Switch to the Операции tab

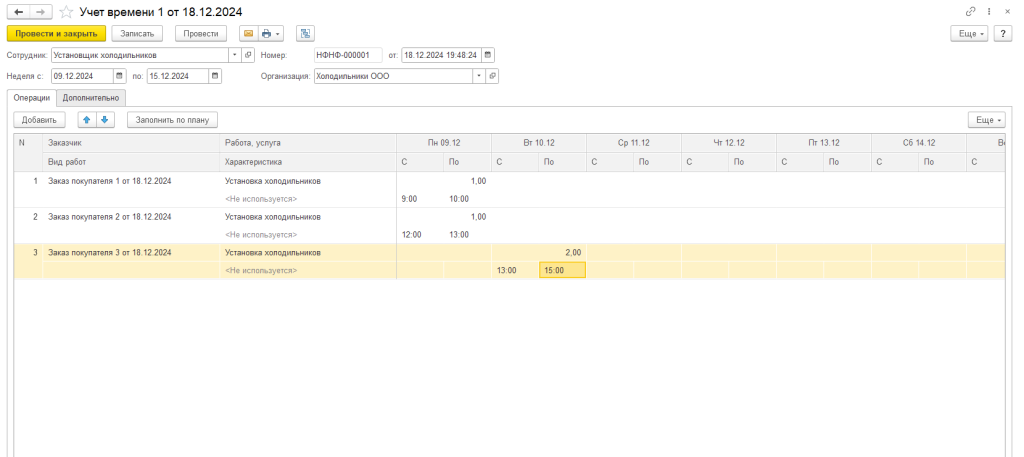[x=31, y=97]
